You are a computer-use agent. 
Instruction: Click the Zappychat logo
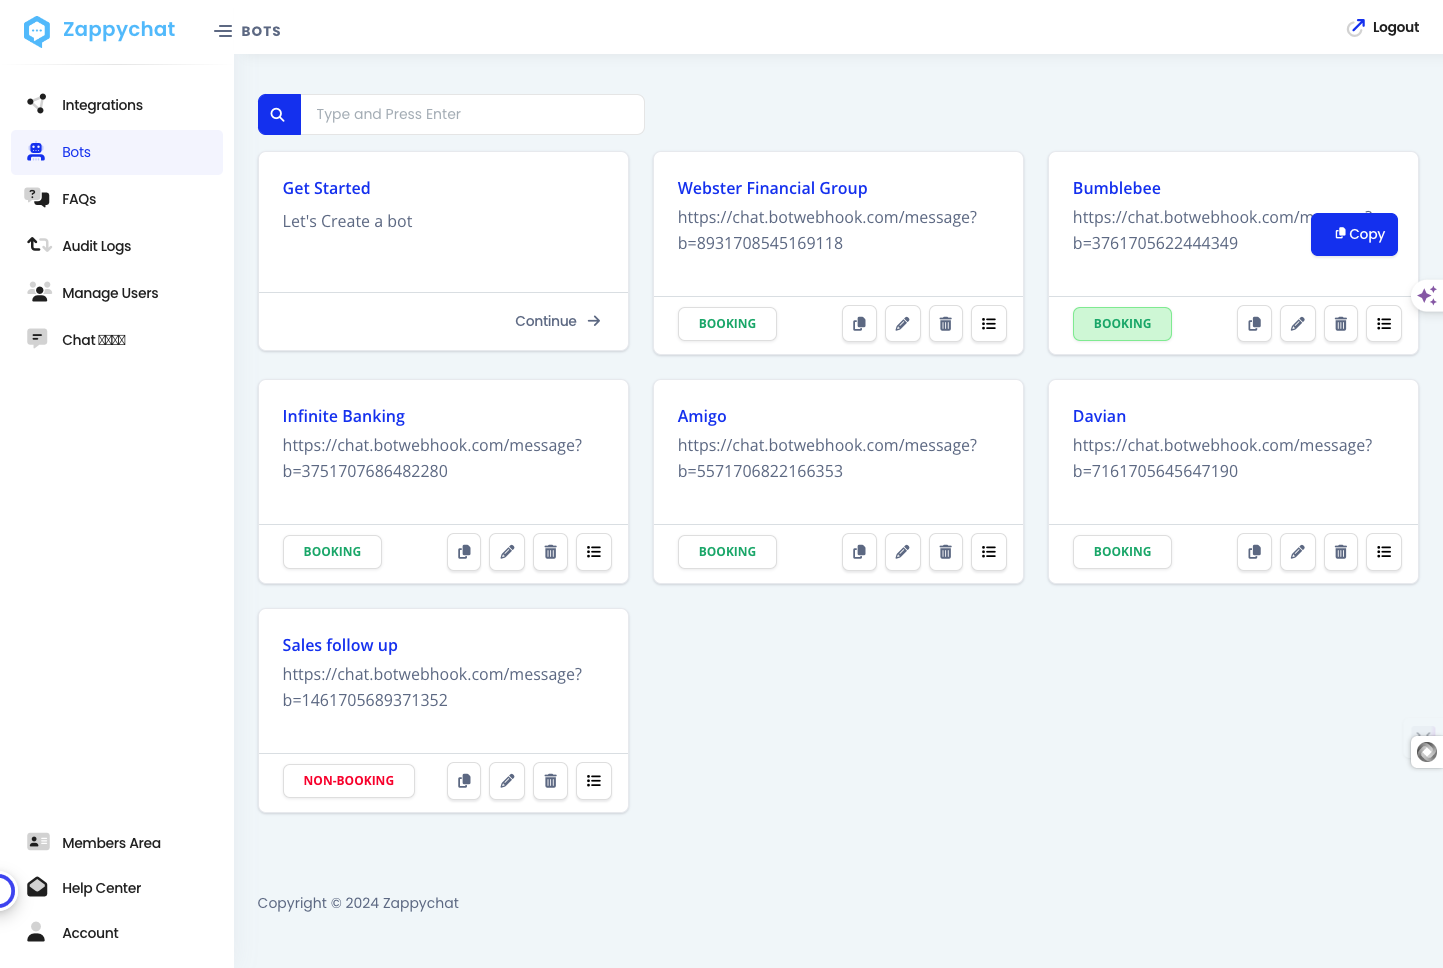tap(99, 31)
